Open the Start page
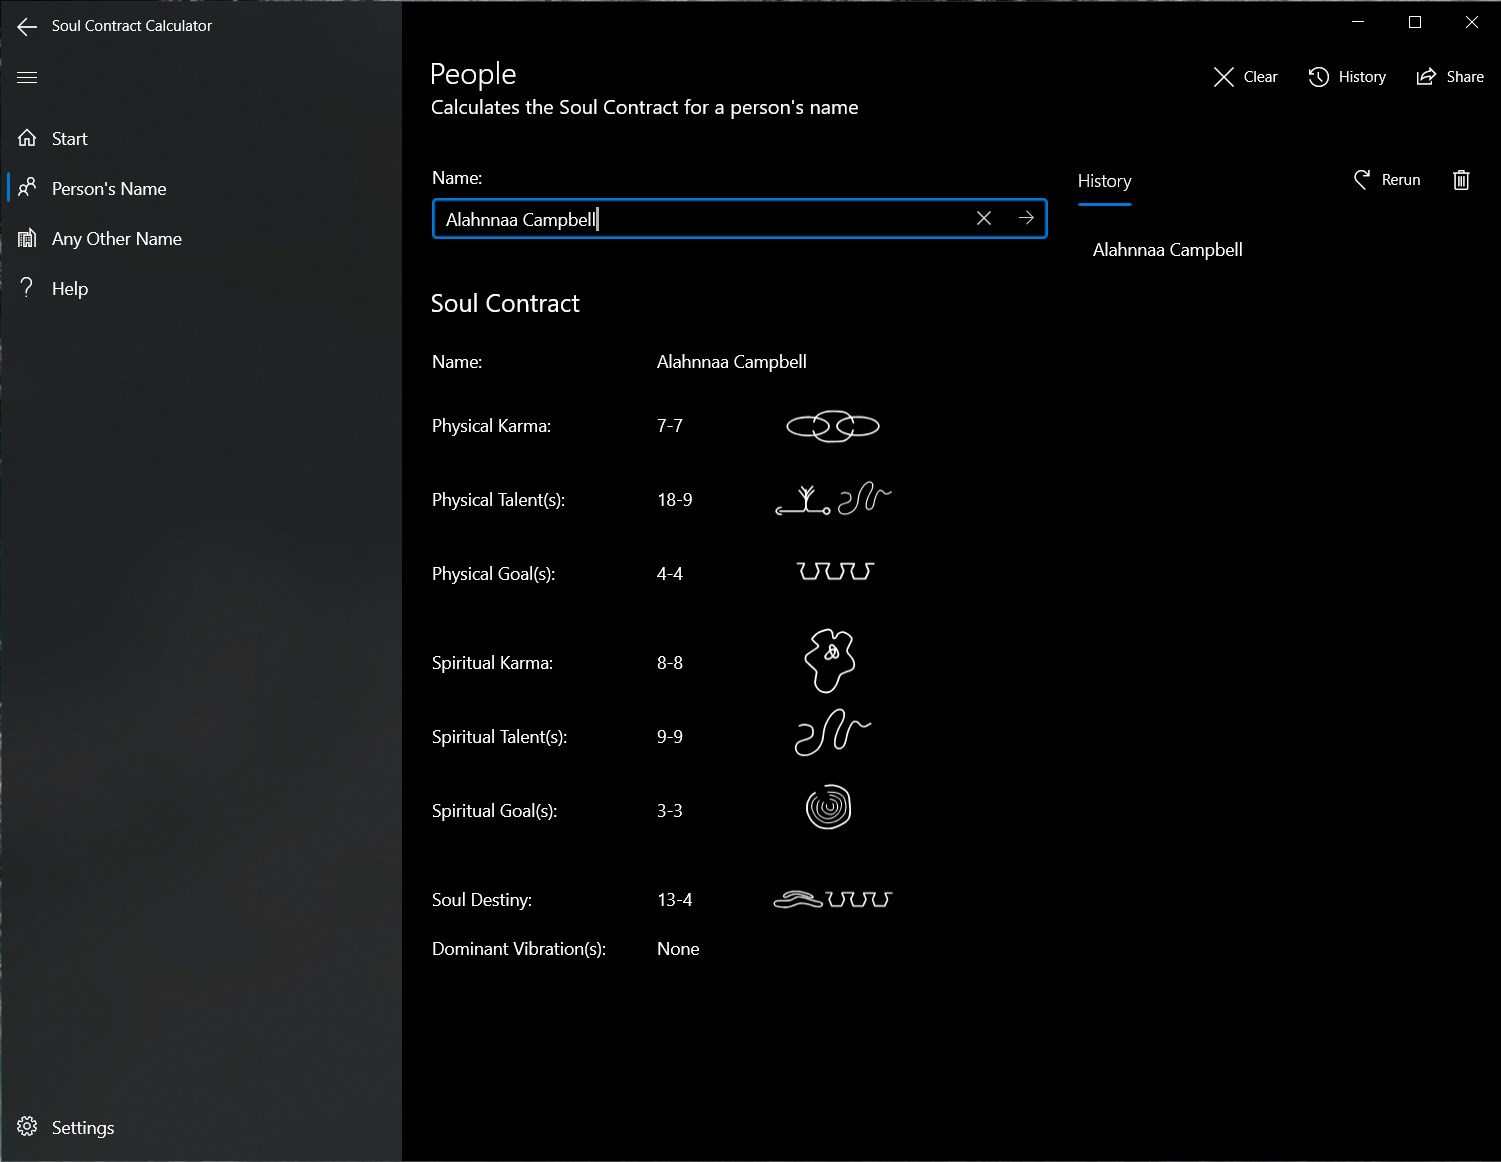Viewport: 1501px width, 1162px height. (70, 139)
